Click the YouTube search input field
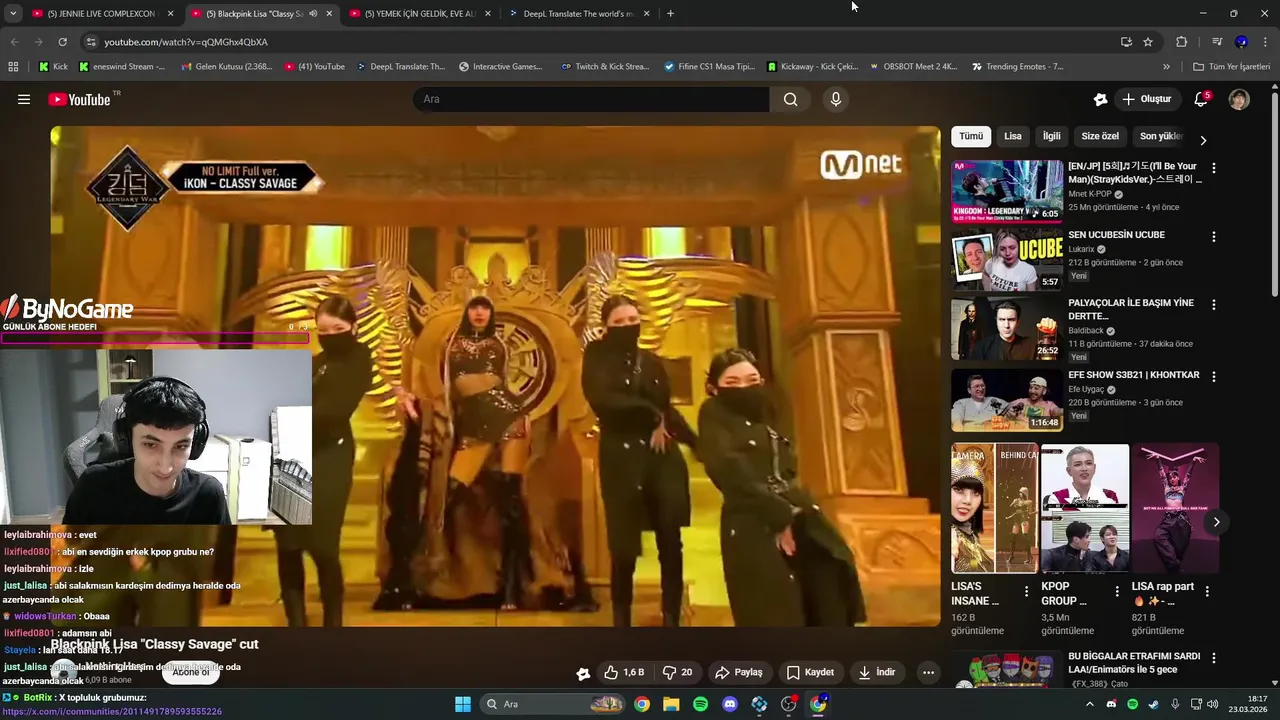The image size is (1280, 720). coord(591,99)
